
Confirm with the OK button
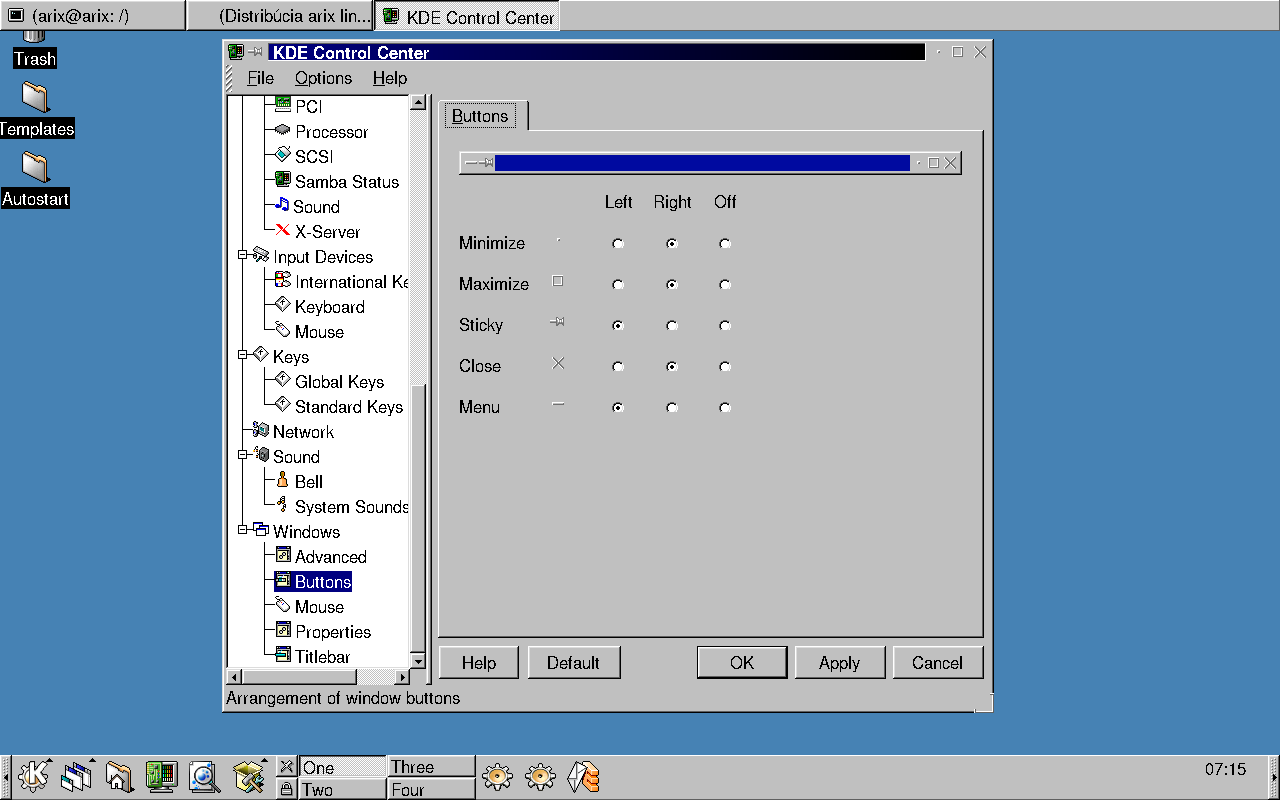point(742,662)
